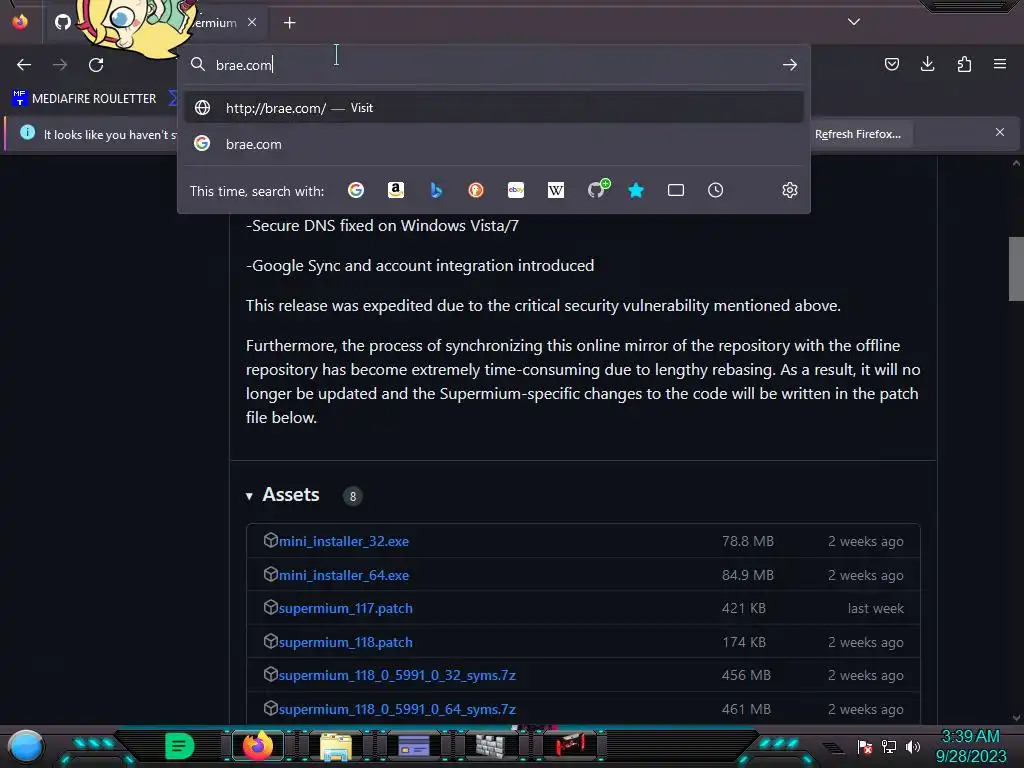Open Firefox application menu
Viewport: 1024px width, 768px height.
tap(1000, 64)
